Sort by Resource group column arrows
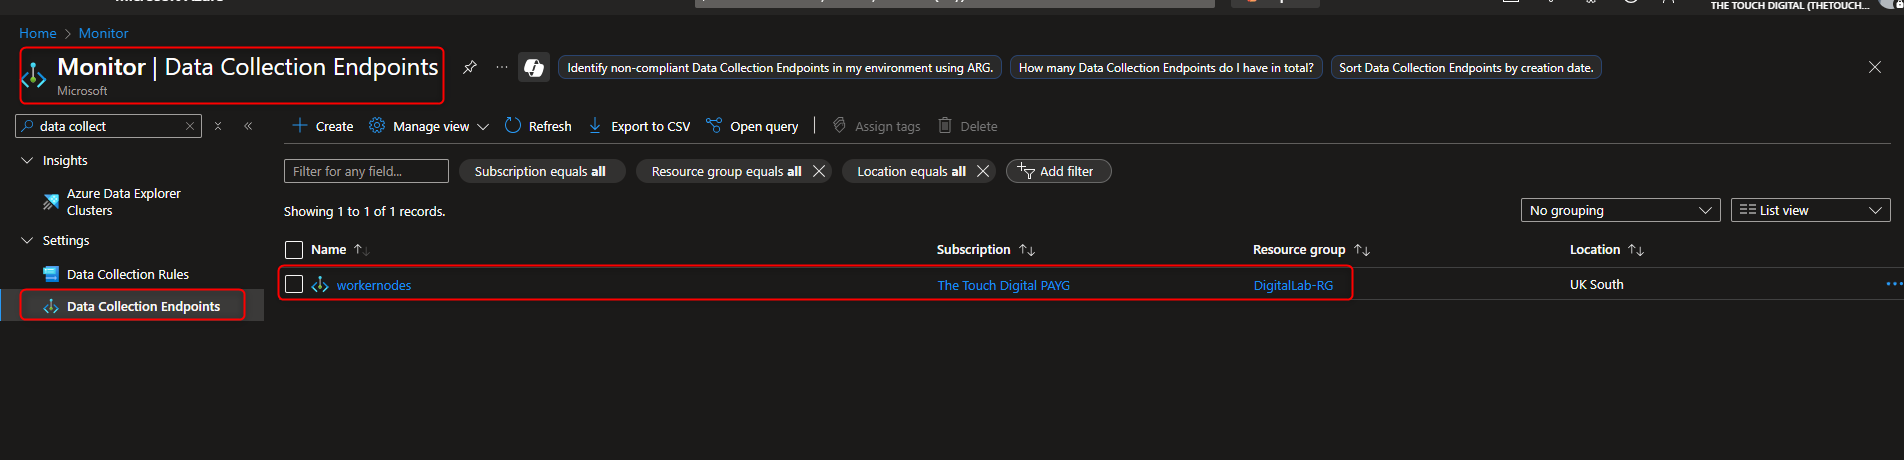1904x460 pixels. click(1362, 250)
